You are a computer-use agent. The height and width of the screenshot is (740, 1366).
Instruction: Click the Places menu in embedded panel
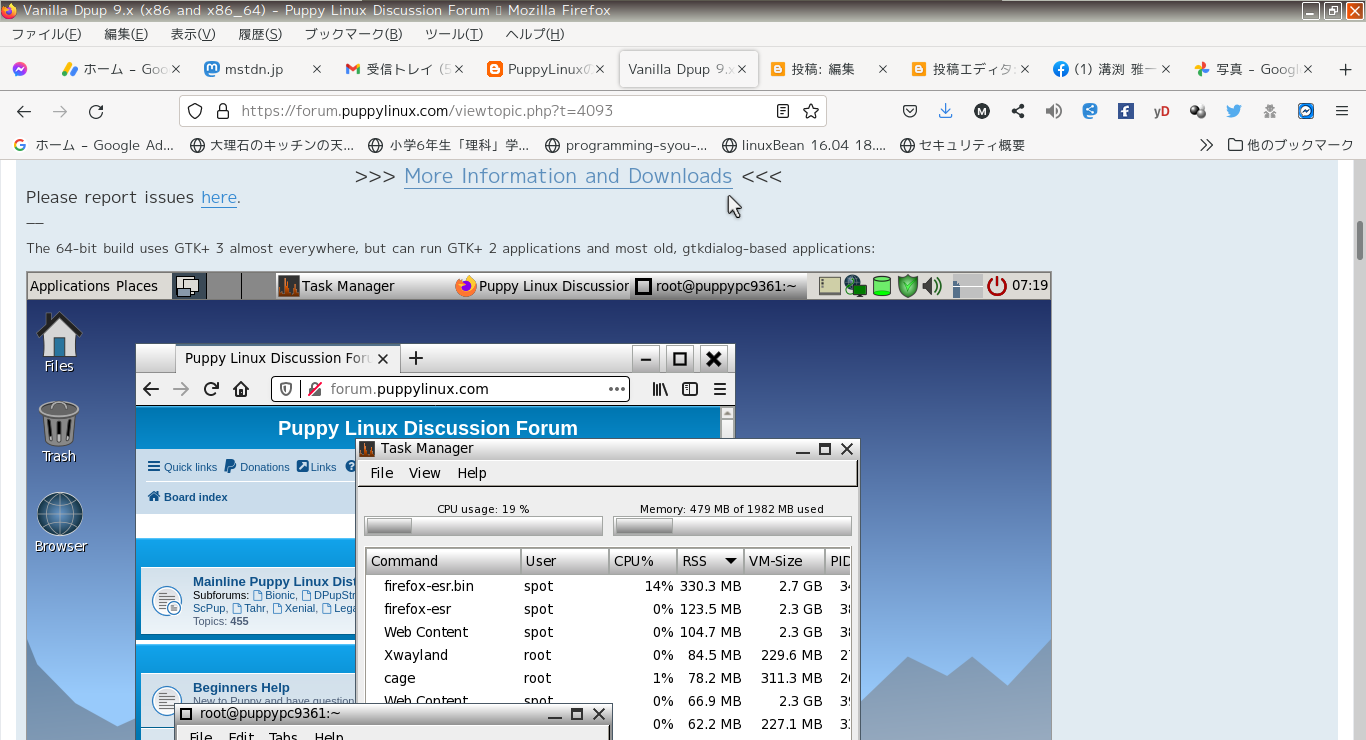pyautogui.click(x=137, y=286)
